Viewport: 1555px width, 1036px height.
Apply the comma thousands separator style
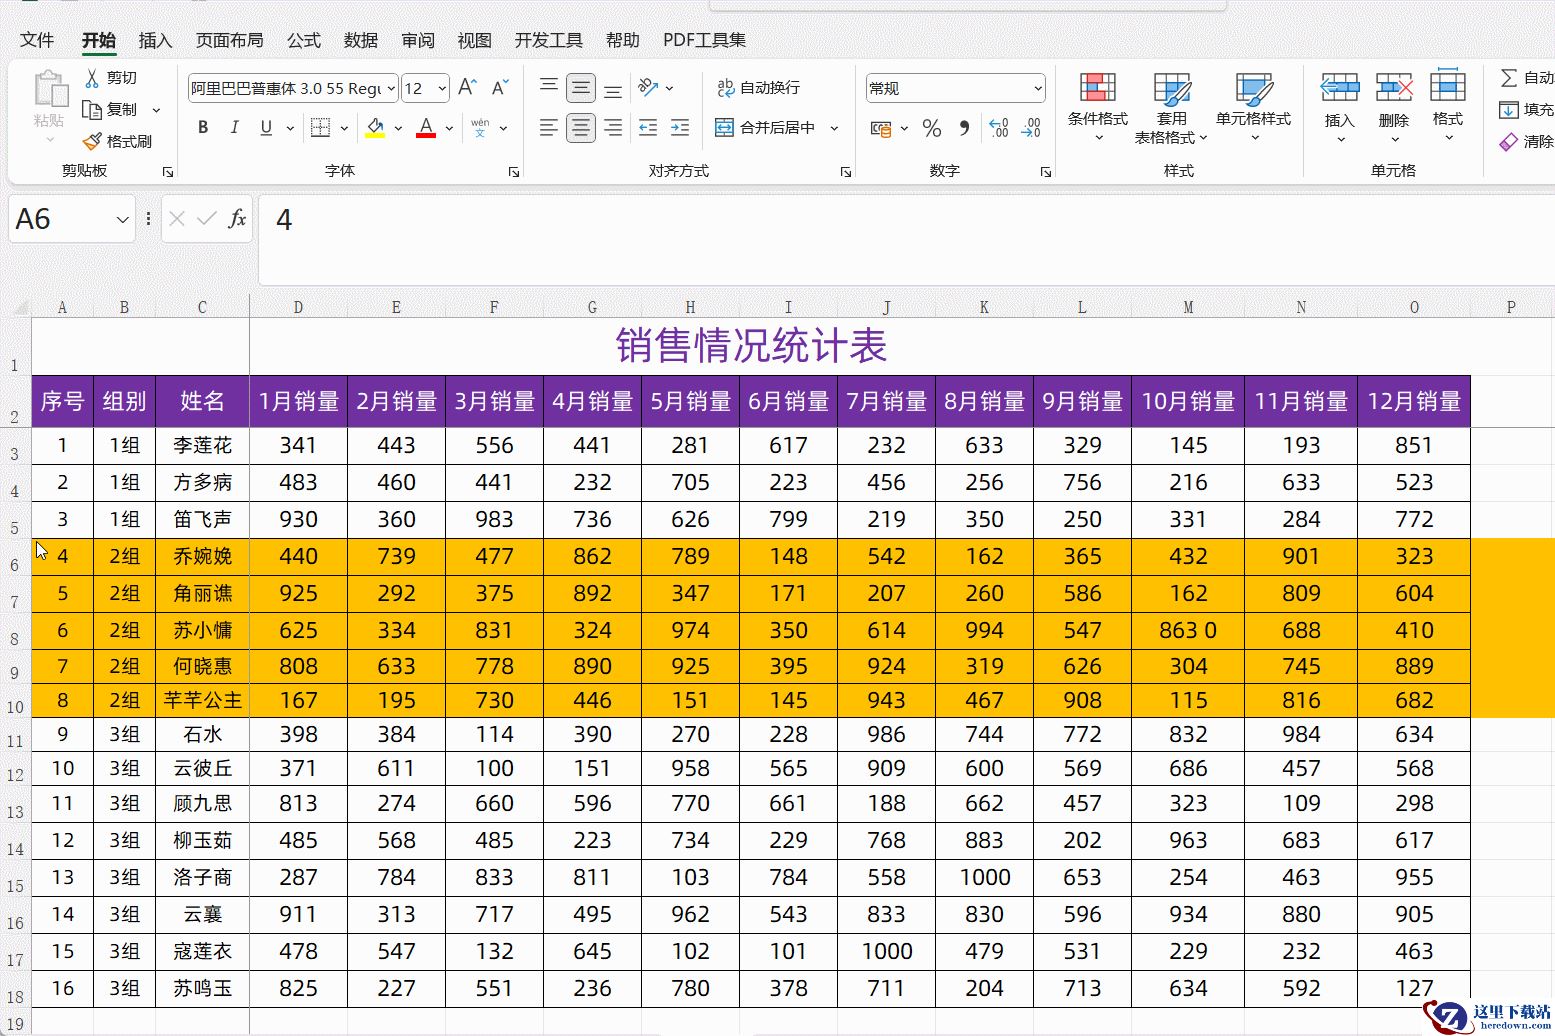(x=964, y=128)
